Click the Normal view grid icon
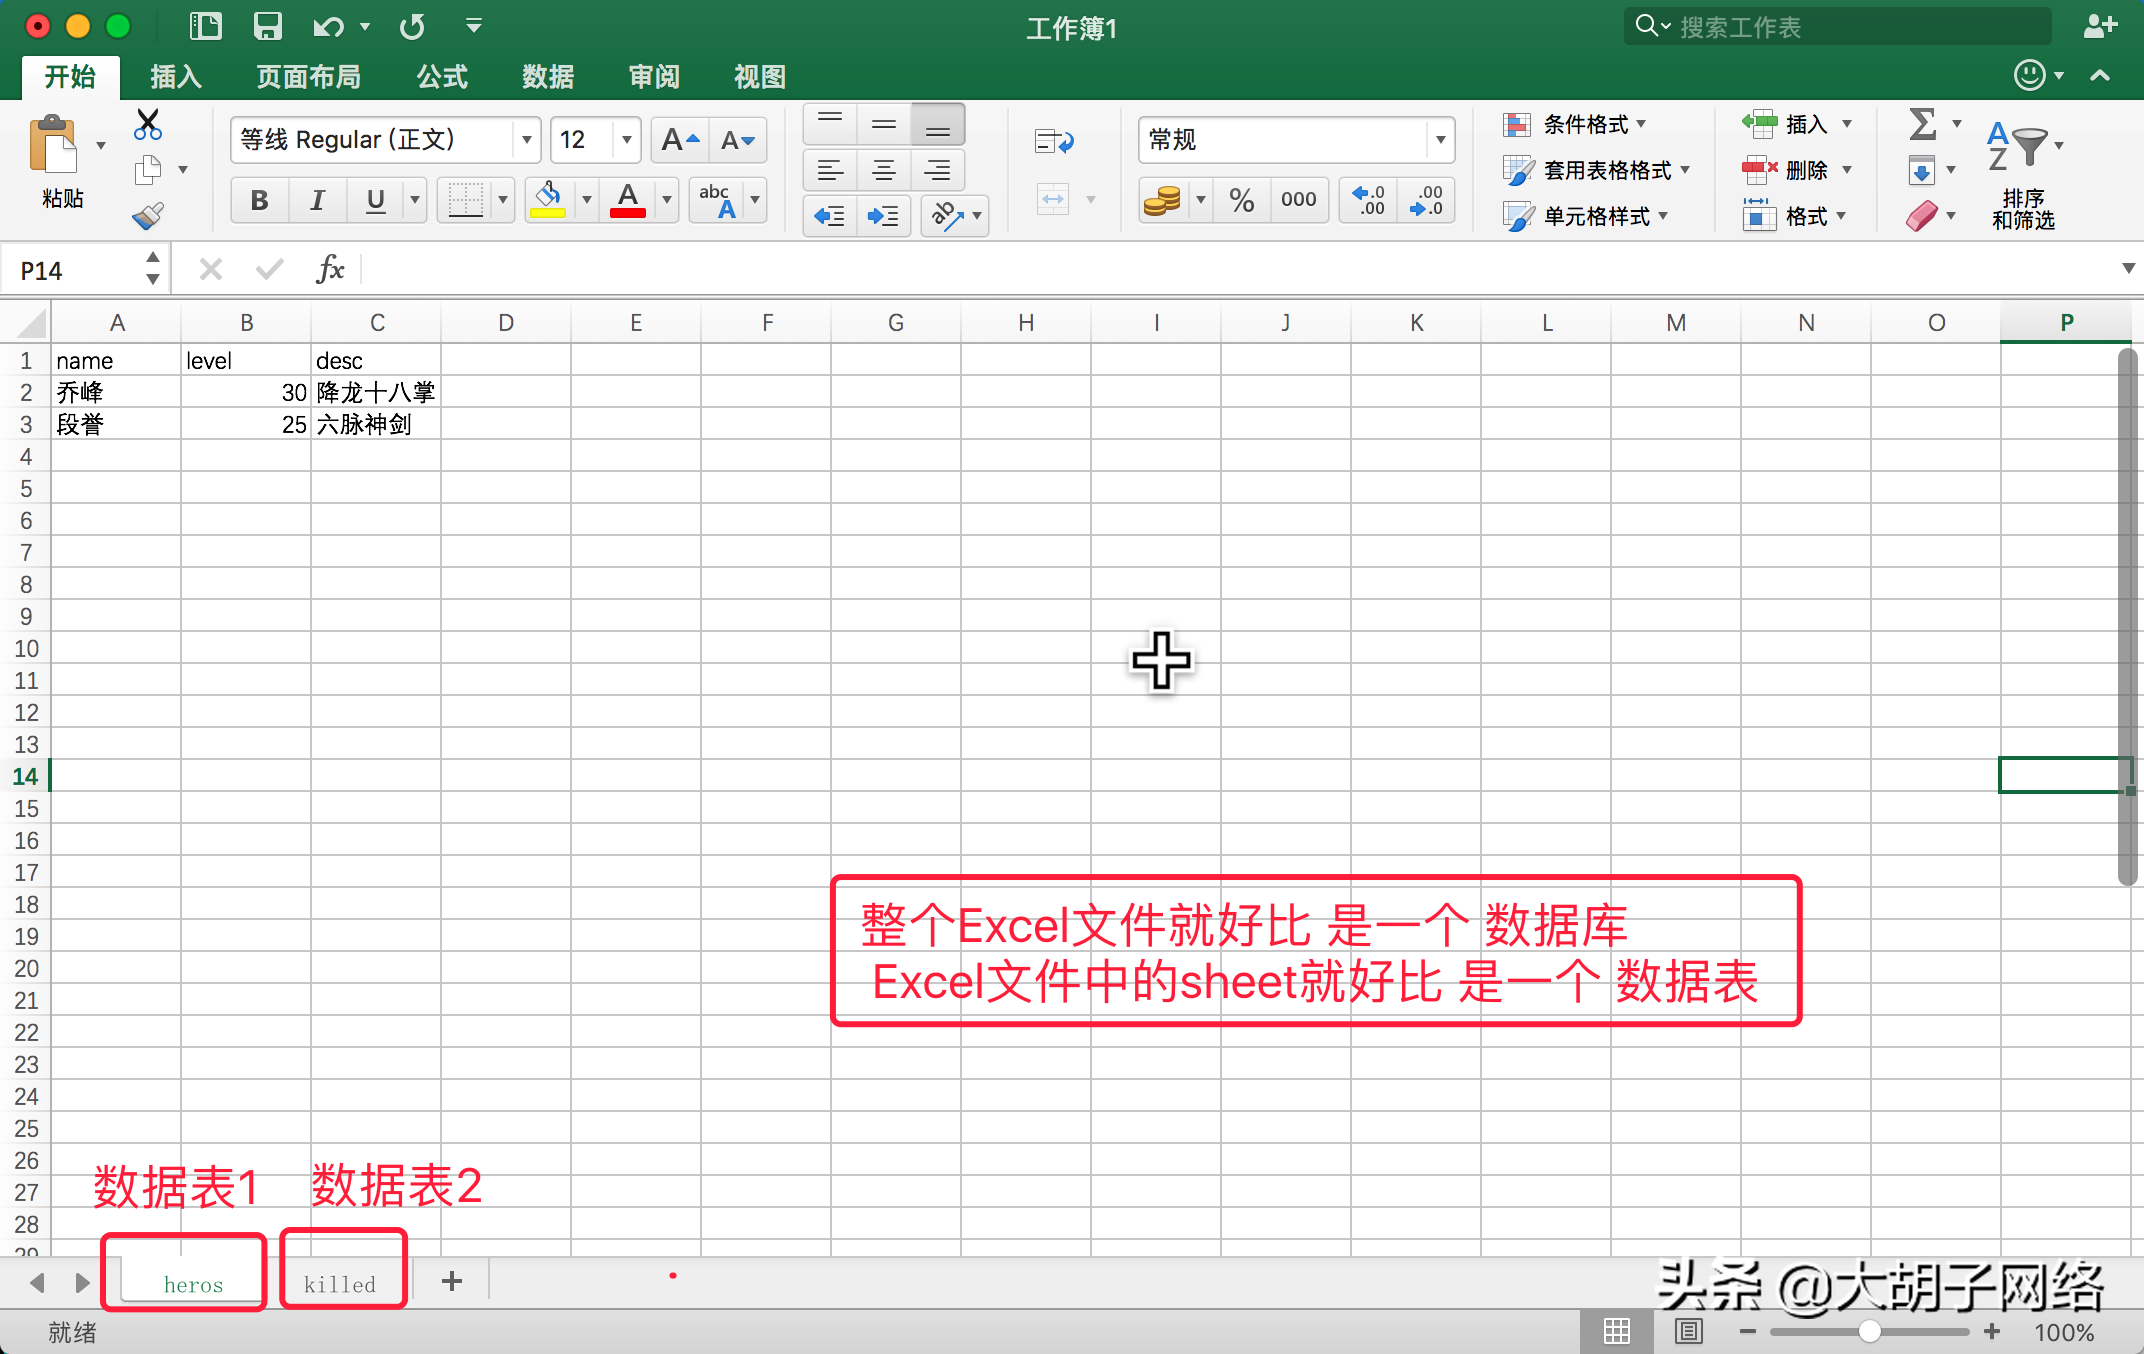 point(1616,1331)
